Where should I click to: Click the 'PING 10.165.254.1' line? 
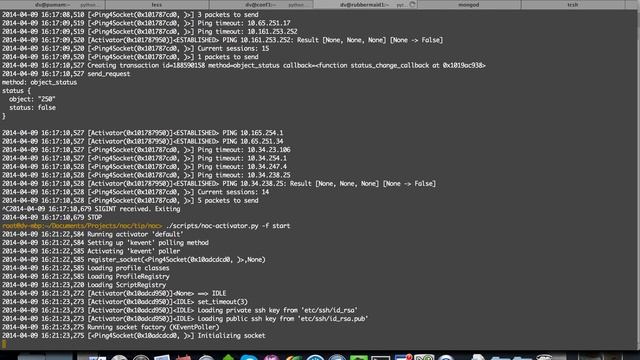(x=142, y=133)
